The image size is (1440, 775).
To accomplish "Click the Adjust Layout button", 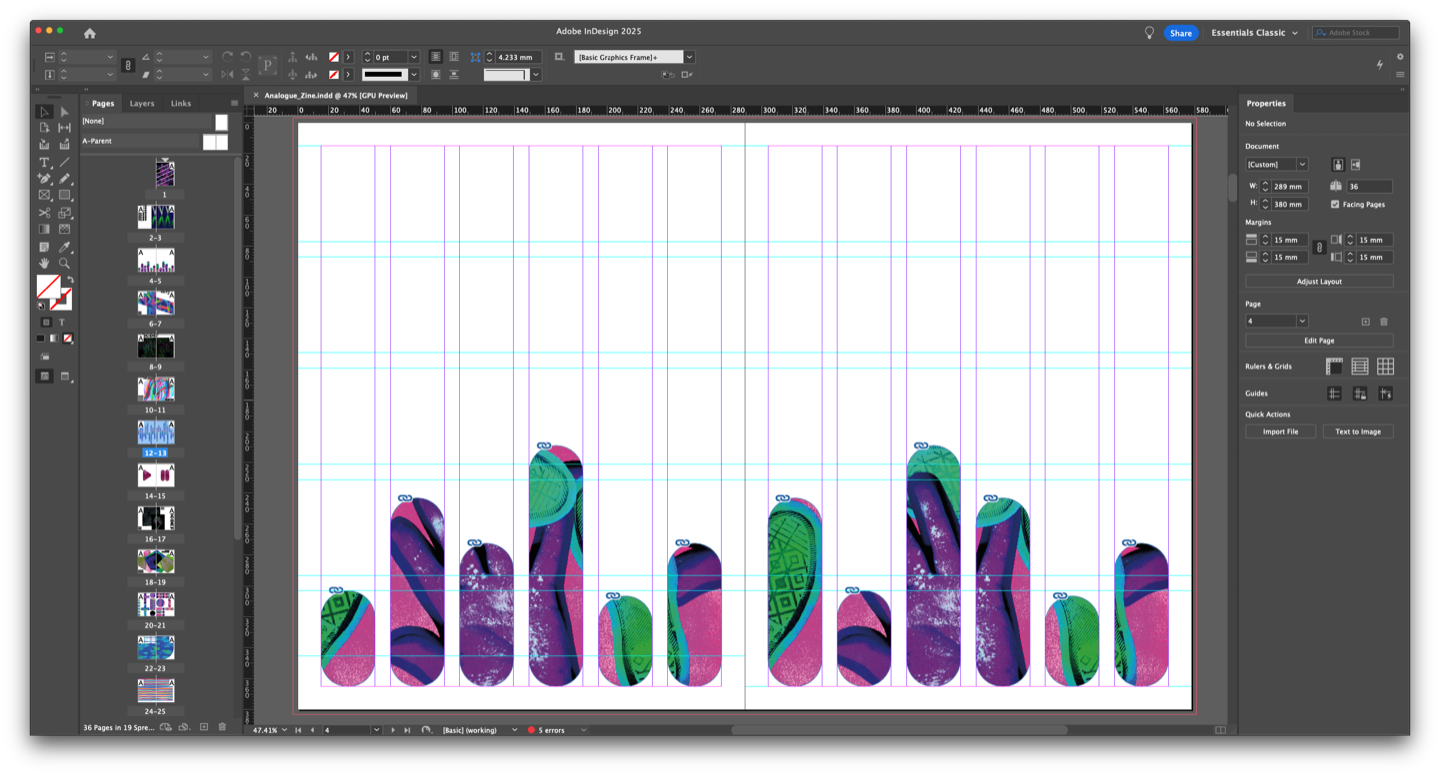I will 1319,282.
